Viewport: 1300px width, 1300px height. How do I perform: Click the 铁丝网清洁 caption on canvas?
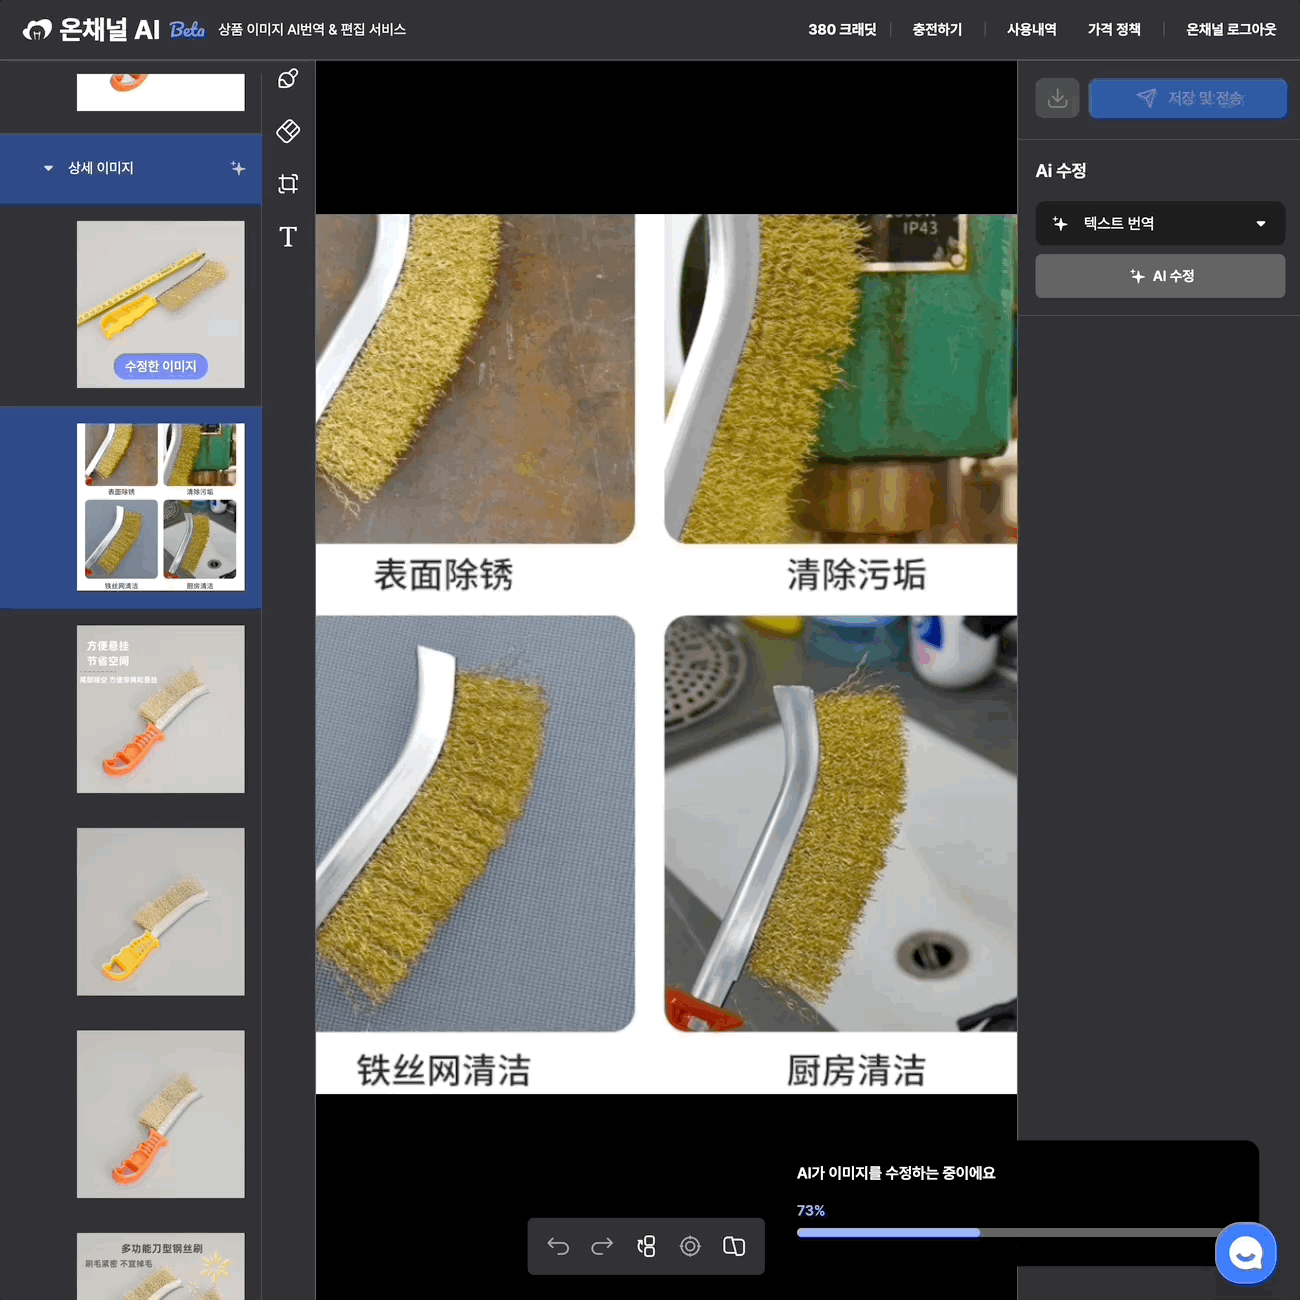[x=444, y=1071]
